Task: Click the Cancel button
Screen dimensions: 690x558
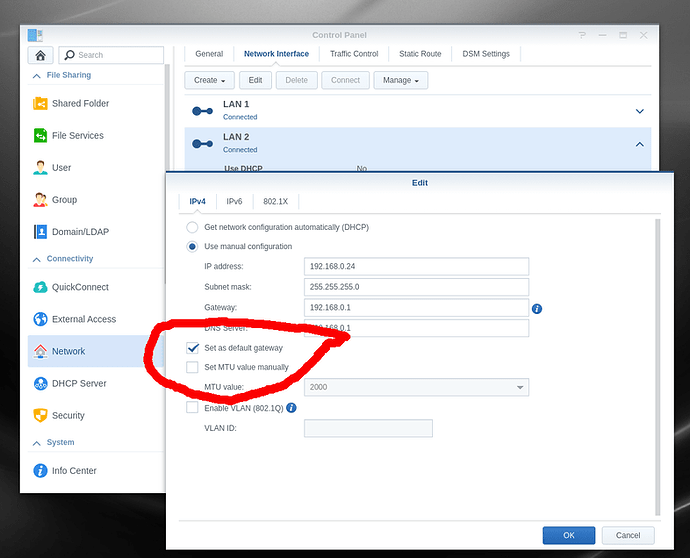Action: pyautogui.click(x=628, y=535)
